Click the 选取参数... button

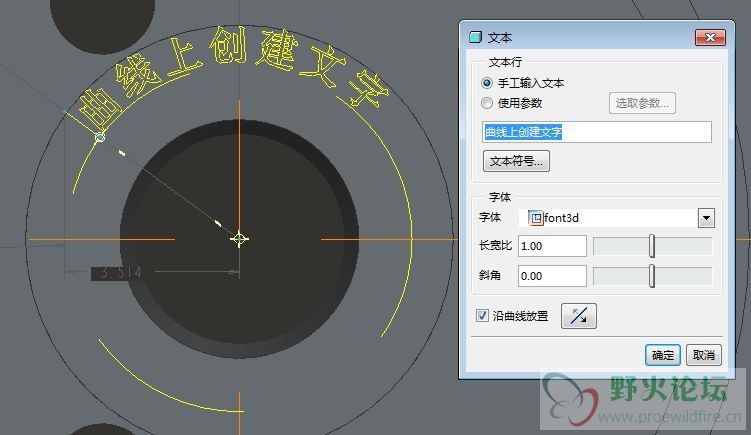642,103
